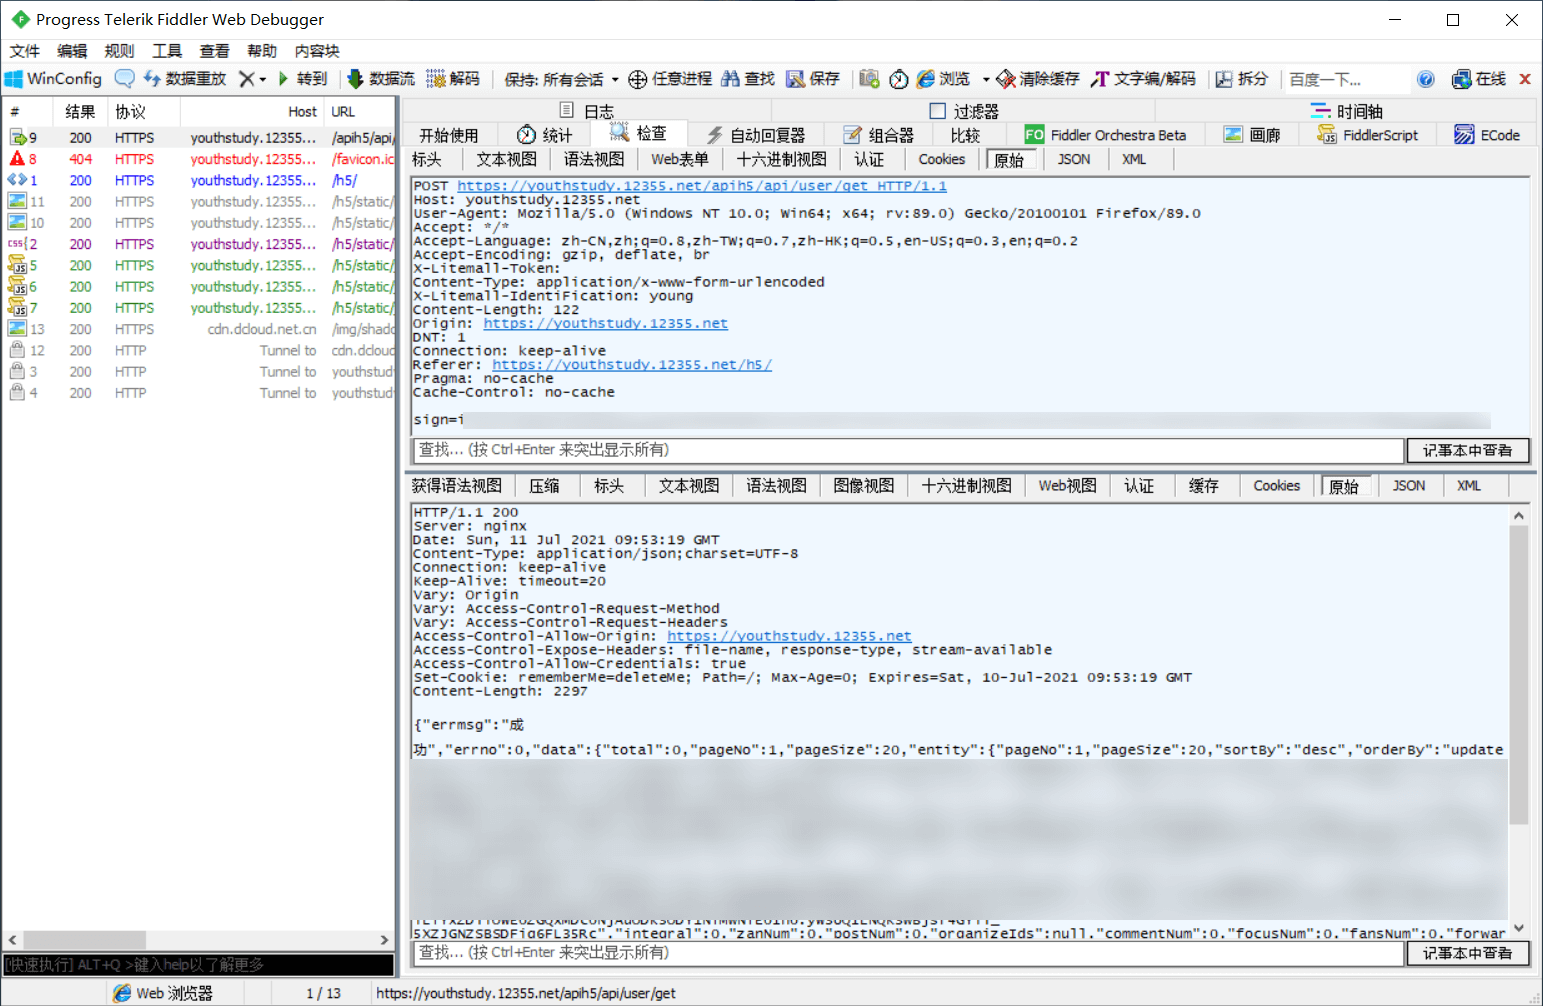The width and height of the screenshot is (1543, 1006).
Task: Open the ECode tab
Action: 1488,135
